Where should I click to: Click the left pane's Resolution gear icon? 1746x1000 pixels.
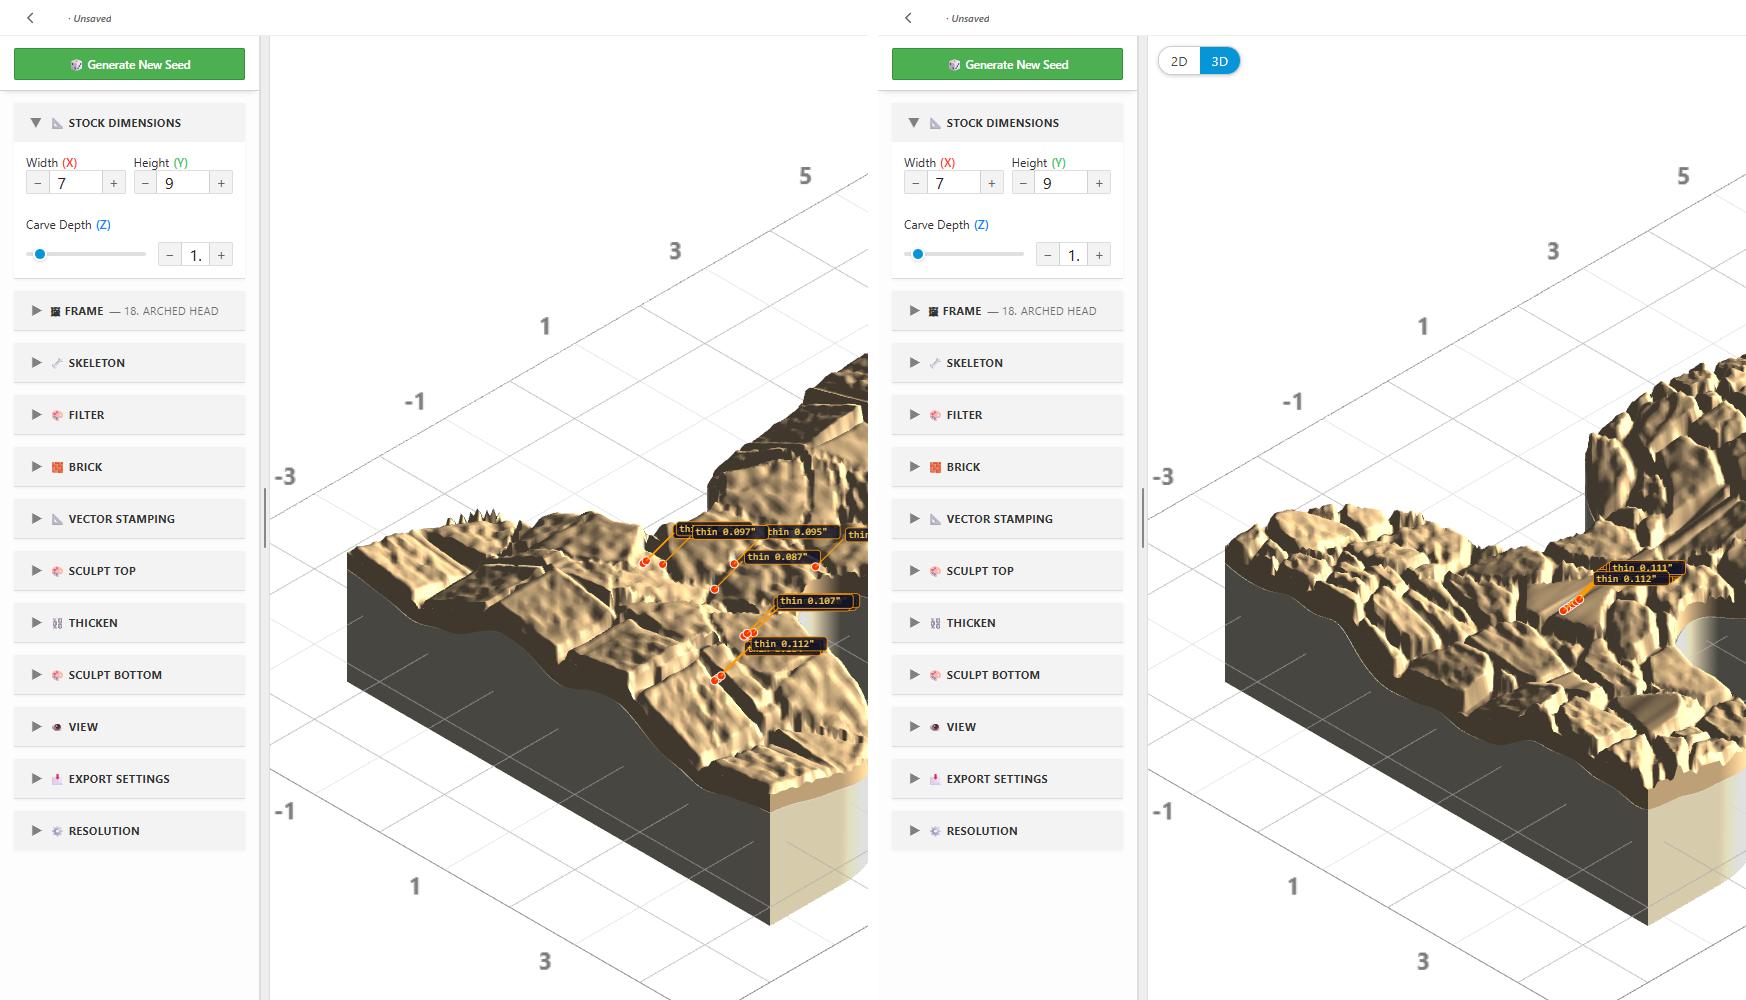pyautogui.click(x=57, y=831)
